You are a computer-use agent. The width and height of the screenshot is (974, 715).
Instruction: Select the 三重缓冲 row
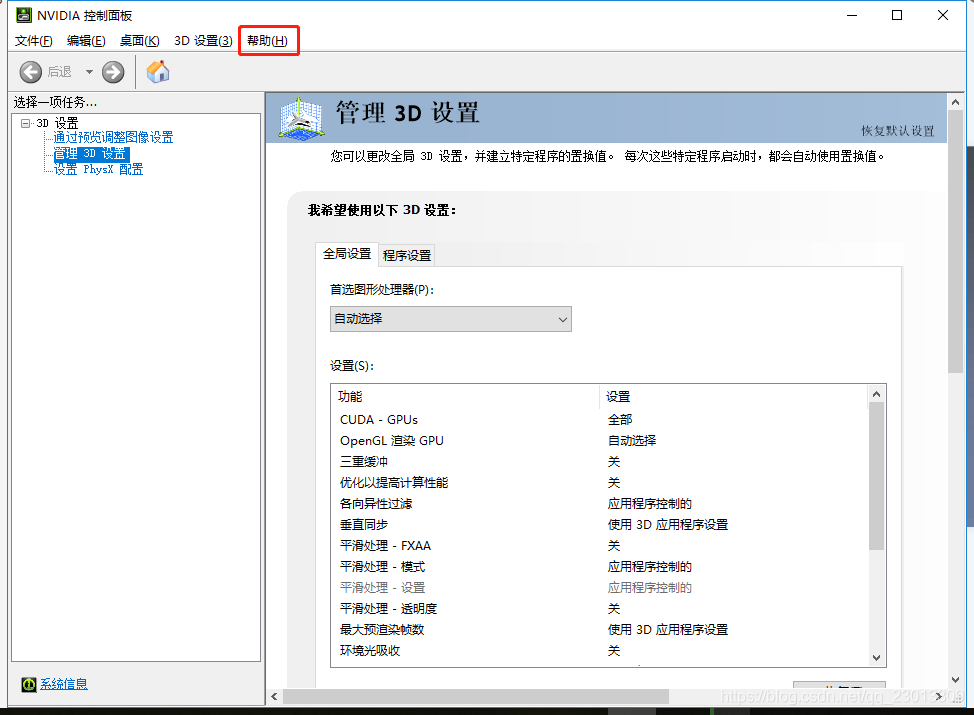pos(599,462)
